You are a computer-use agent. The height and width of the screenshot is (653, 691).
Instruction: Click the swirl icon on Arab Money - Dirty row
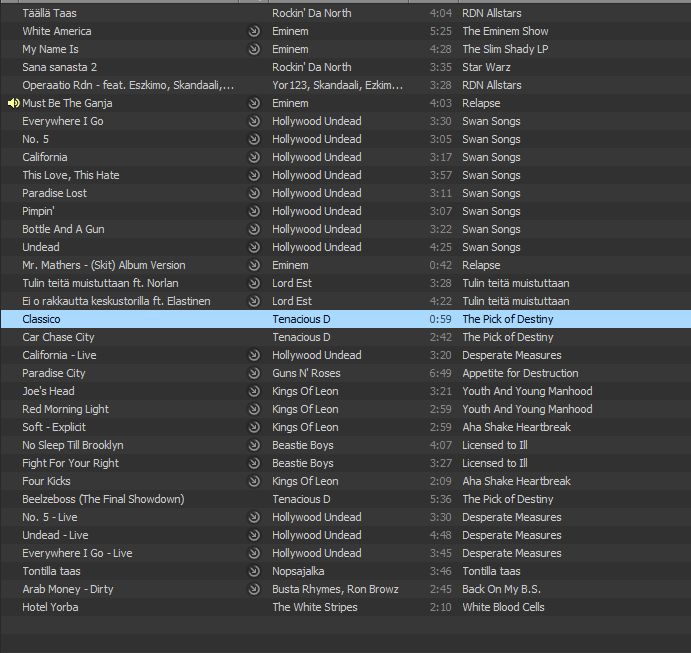254,590
